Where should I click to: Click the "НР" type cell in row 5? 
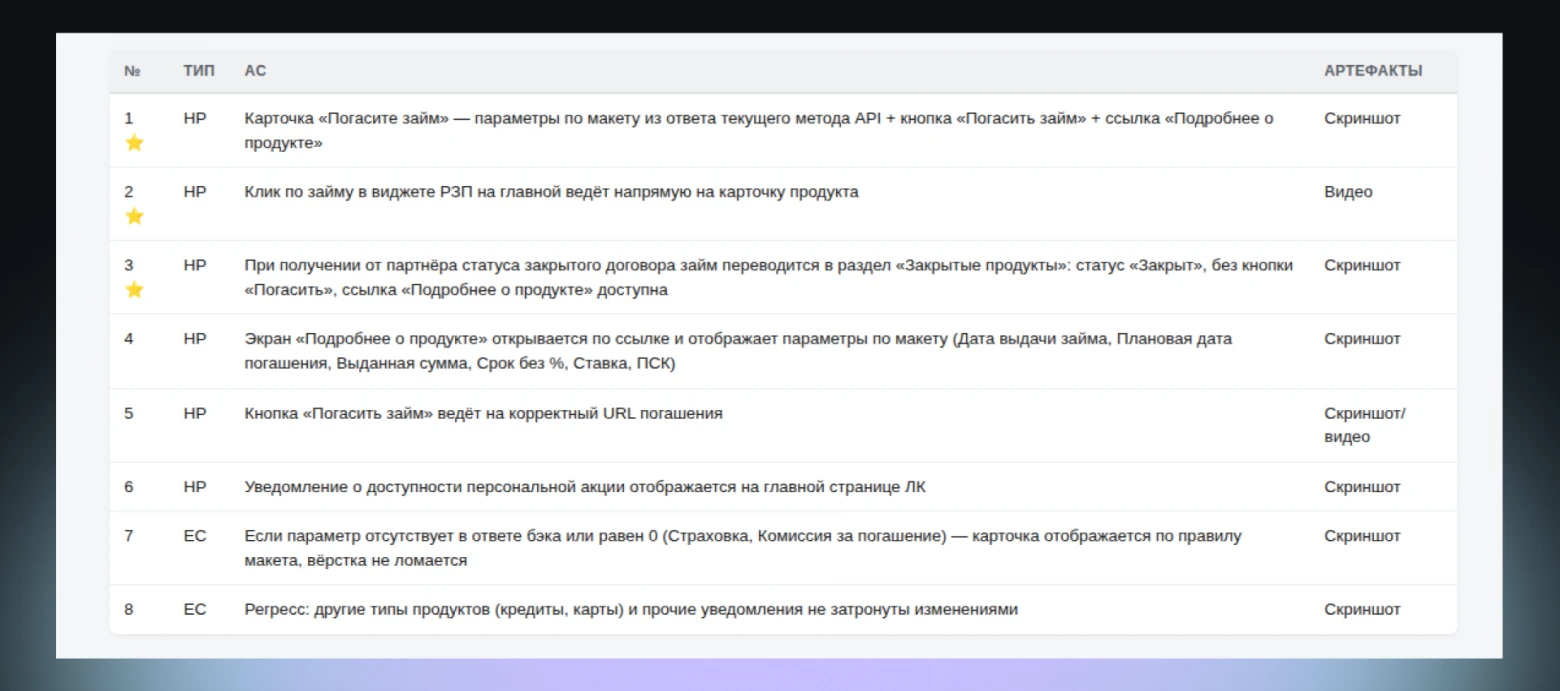pyautogui.click(x=195, y=413)
